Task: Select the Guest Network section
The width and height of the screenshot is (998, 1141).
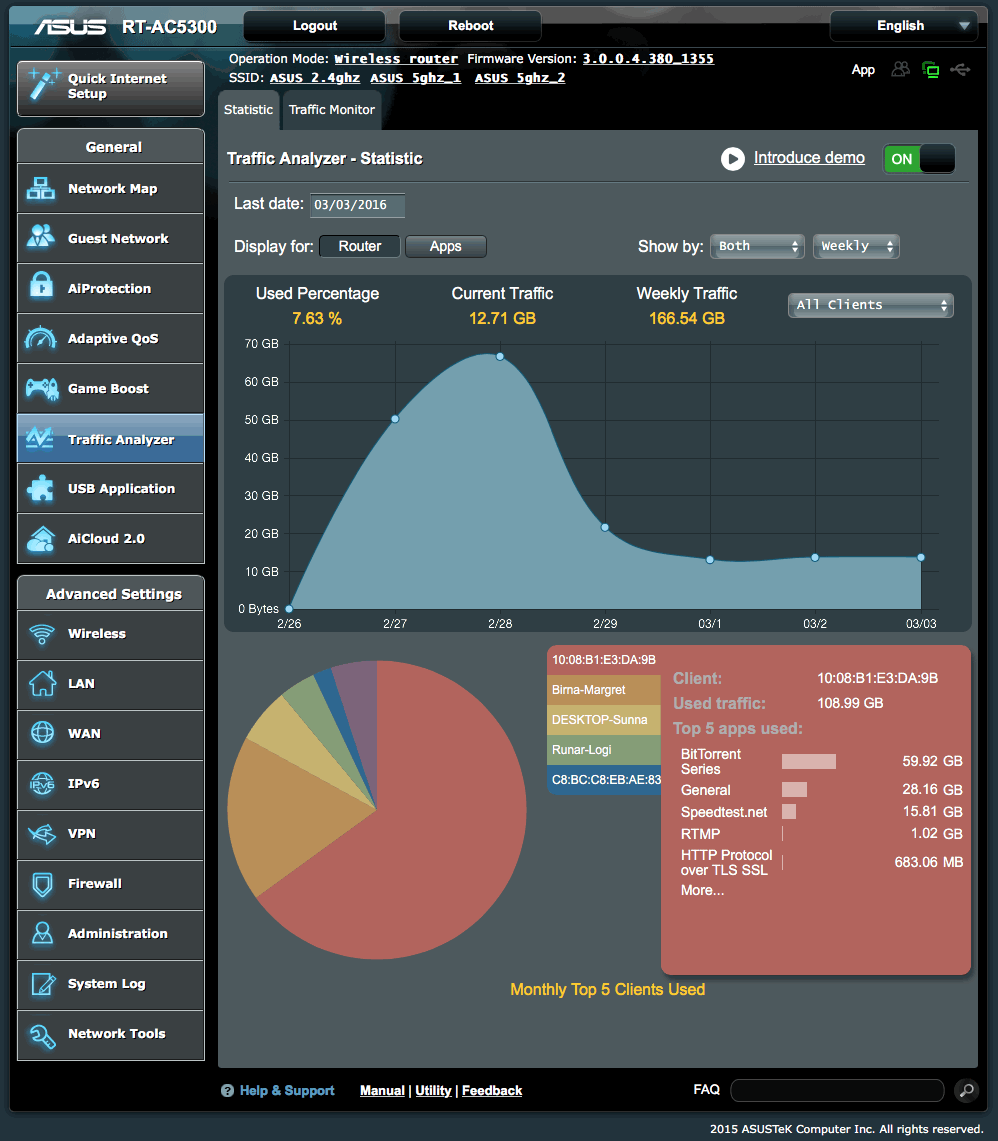Action: coord(110,238)
